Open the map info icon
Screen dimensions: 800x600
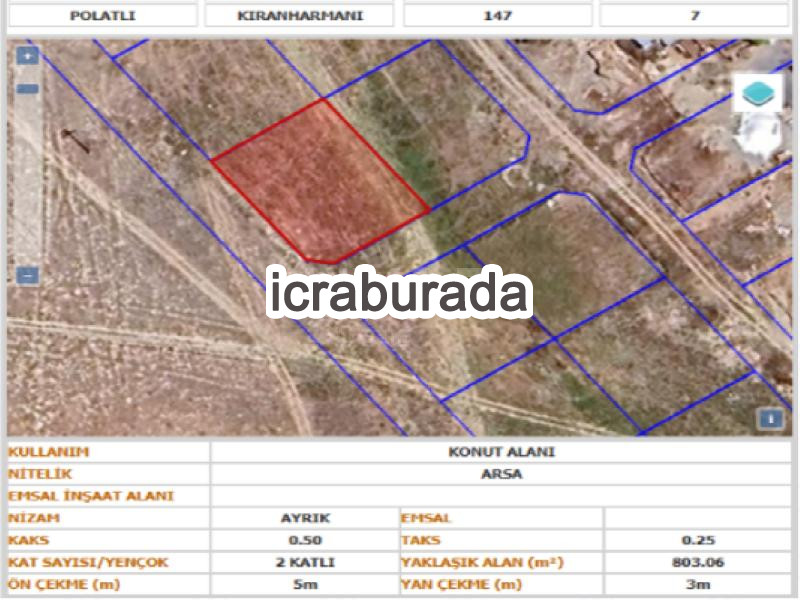770,419
